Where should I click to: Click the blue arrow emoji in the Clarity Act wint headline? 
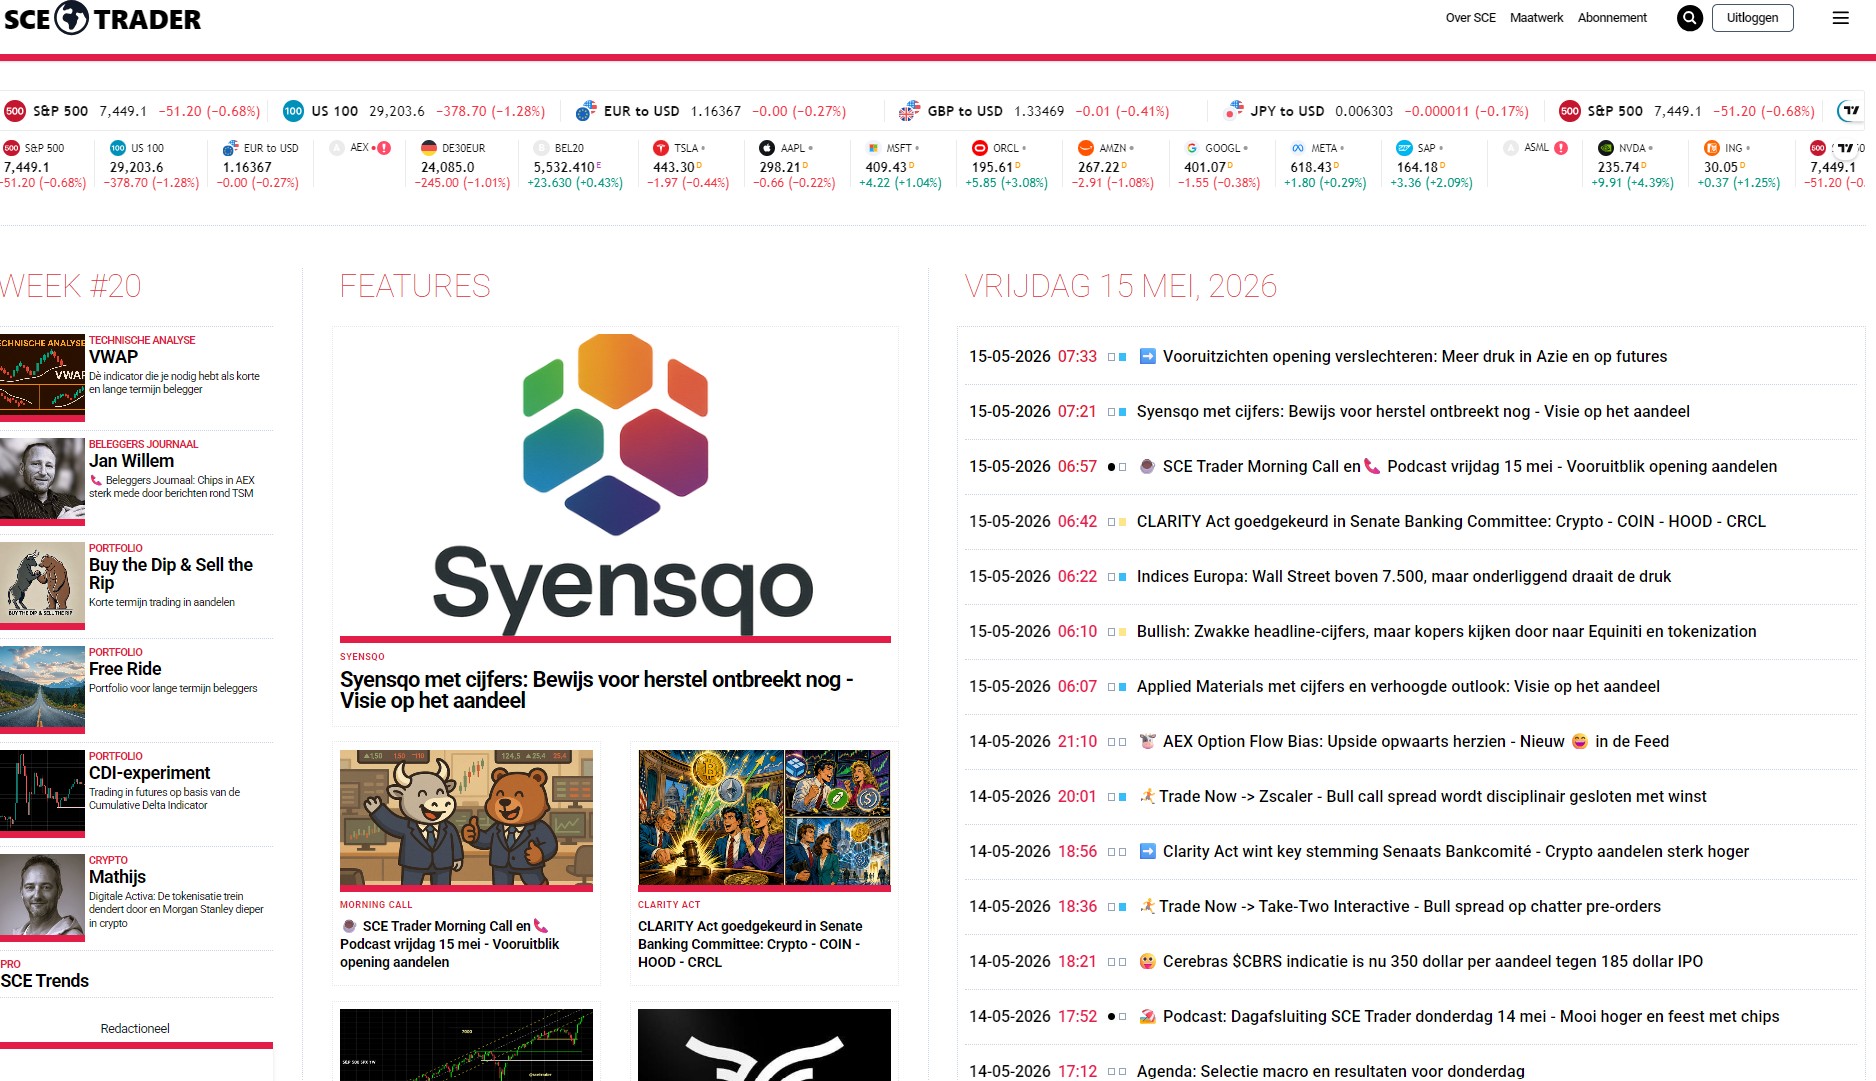(1148, 851)
